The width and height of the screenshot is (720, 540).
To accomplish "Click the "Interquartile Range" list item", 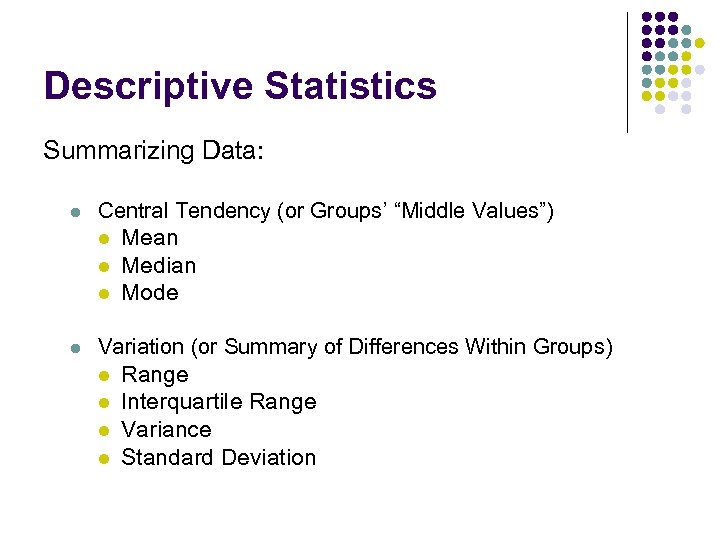I will coord(218,402).
